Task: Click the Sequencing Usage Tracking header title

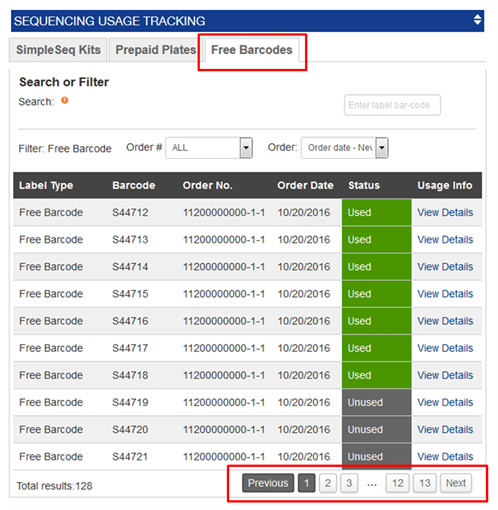Action: coord(110,21)
